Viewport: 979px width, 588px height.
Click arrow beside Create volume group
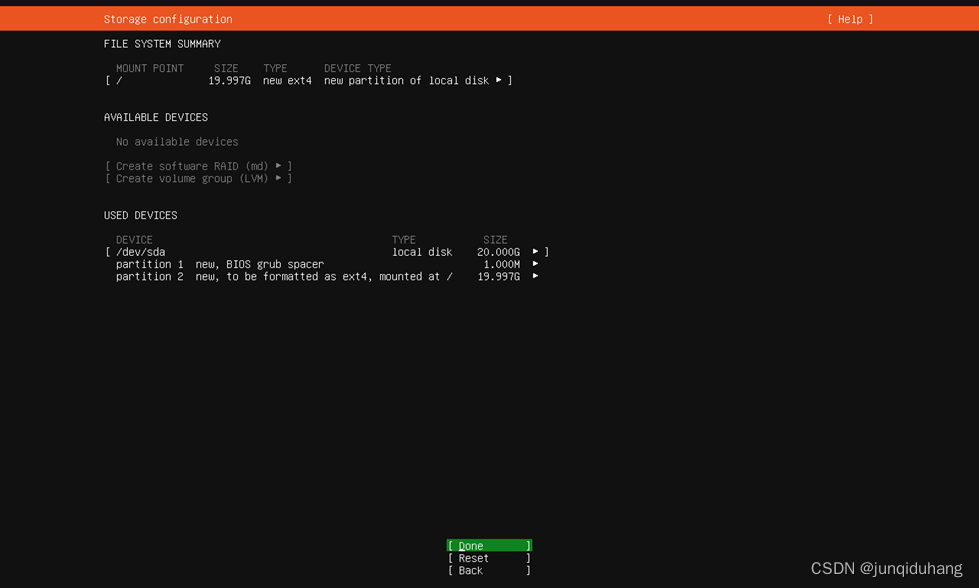coord(279,179)
